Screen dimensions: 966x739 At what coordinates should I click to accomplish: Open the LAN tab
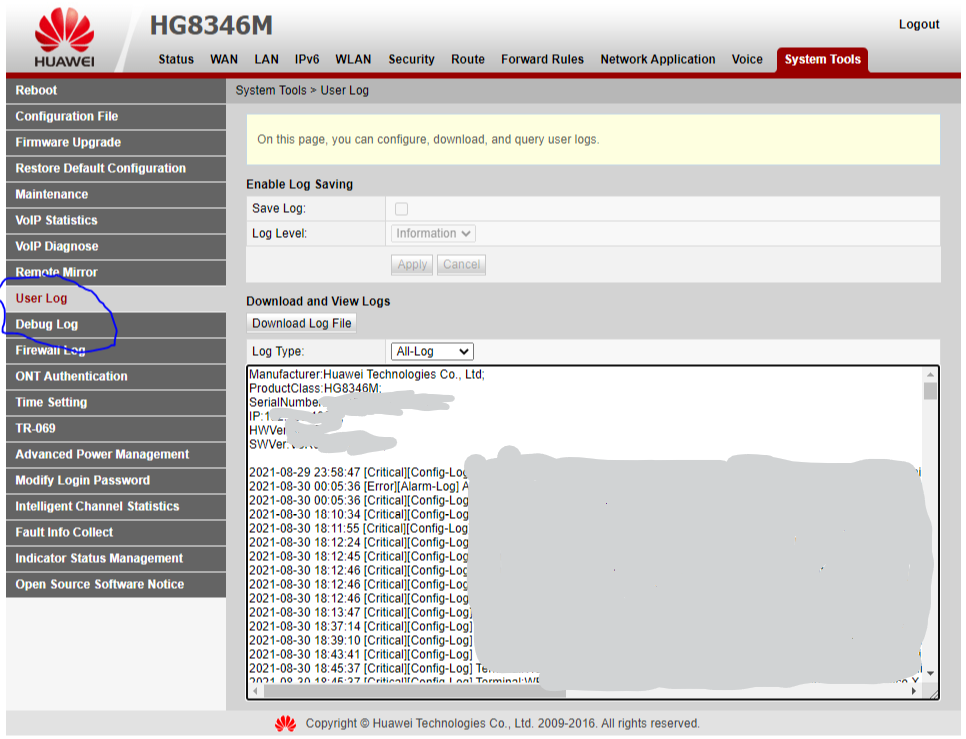(x=266, y=59)
